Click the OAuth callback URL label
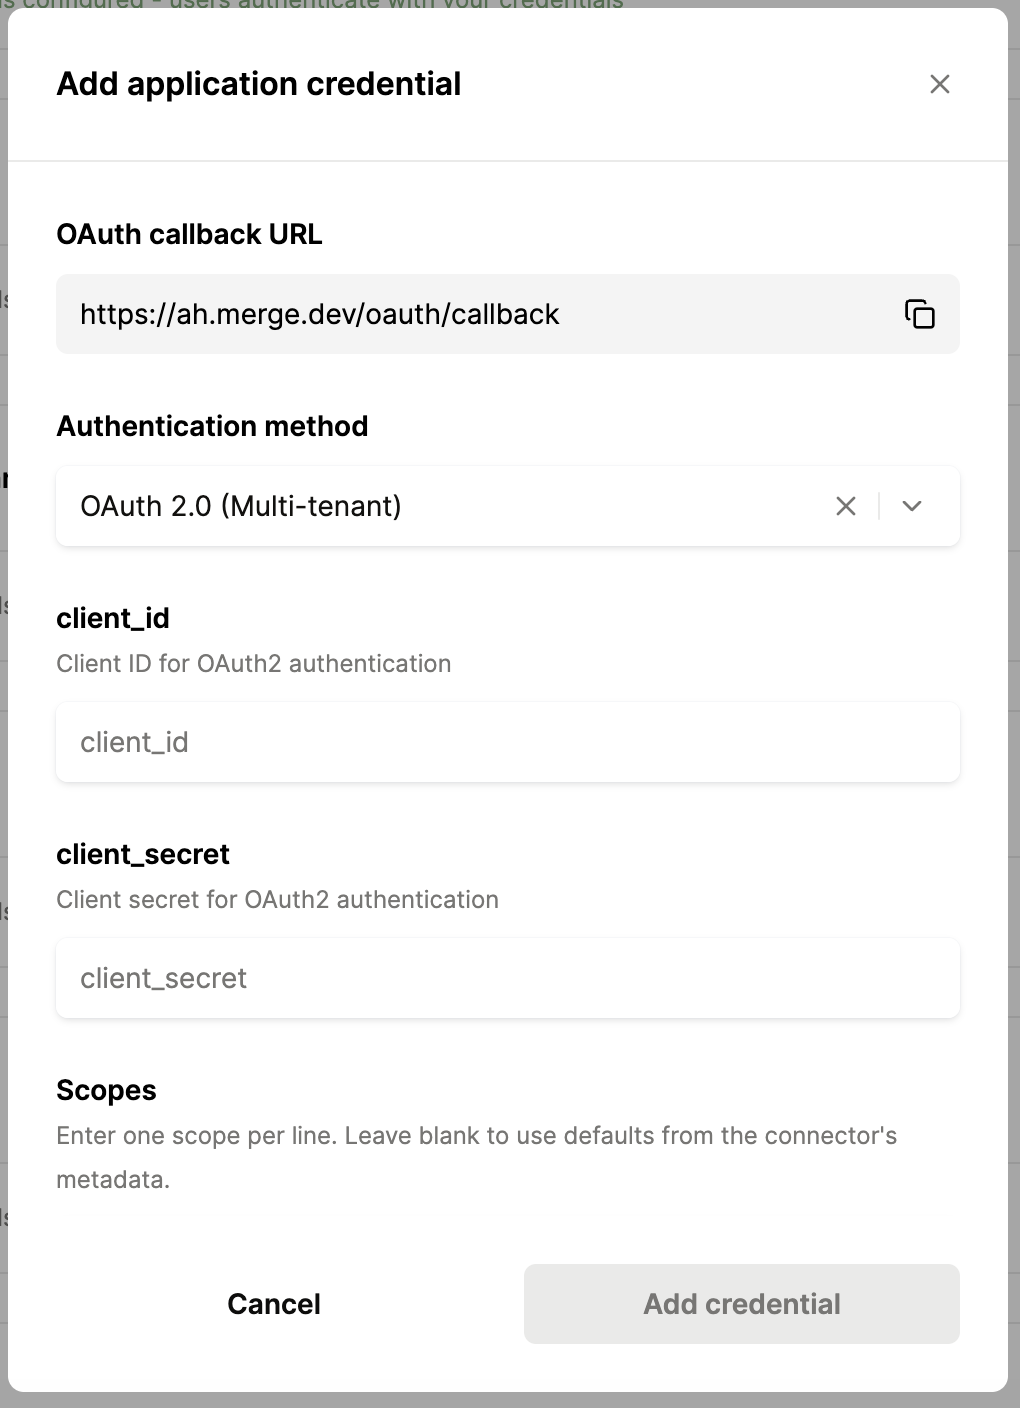The image size is (1020, 1408). [189, 234]
